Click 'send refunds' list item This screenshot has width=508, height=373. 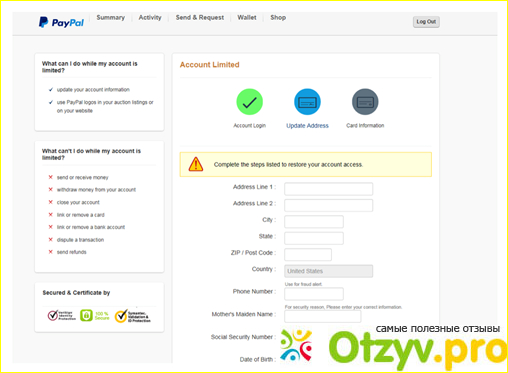71,252
